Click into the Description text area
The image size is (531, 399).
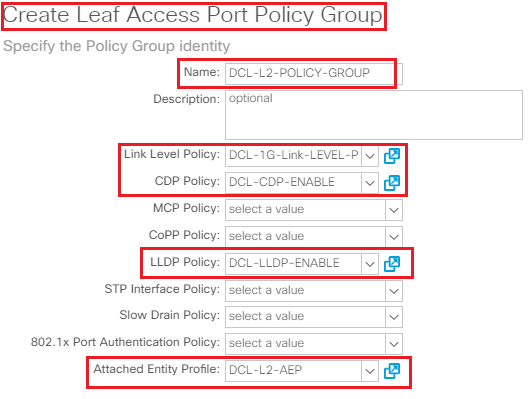(374, 115)
